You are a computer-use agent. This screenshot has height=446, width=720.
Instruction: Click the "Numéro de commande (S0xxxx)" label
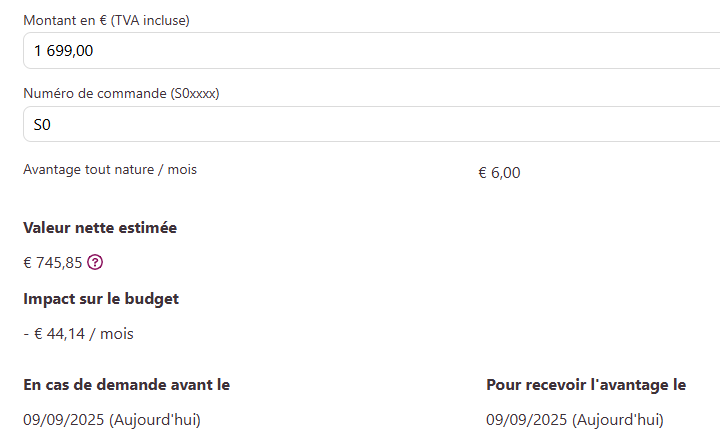121,94
